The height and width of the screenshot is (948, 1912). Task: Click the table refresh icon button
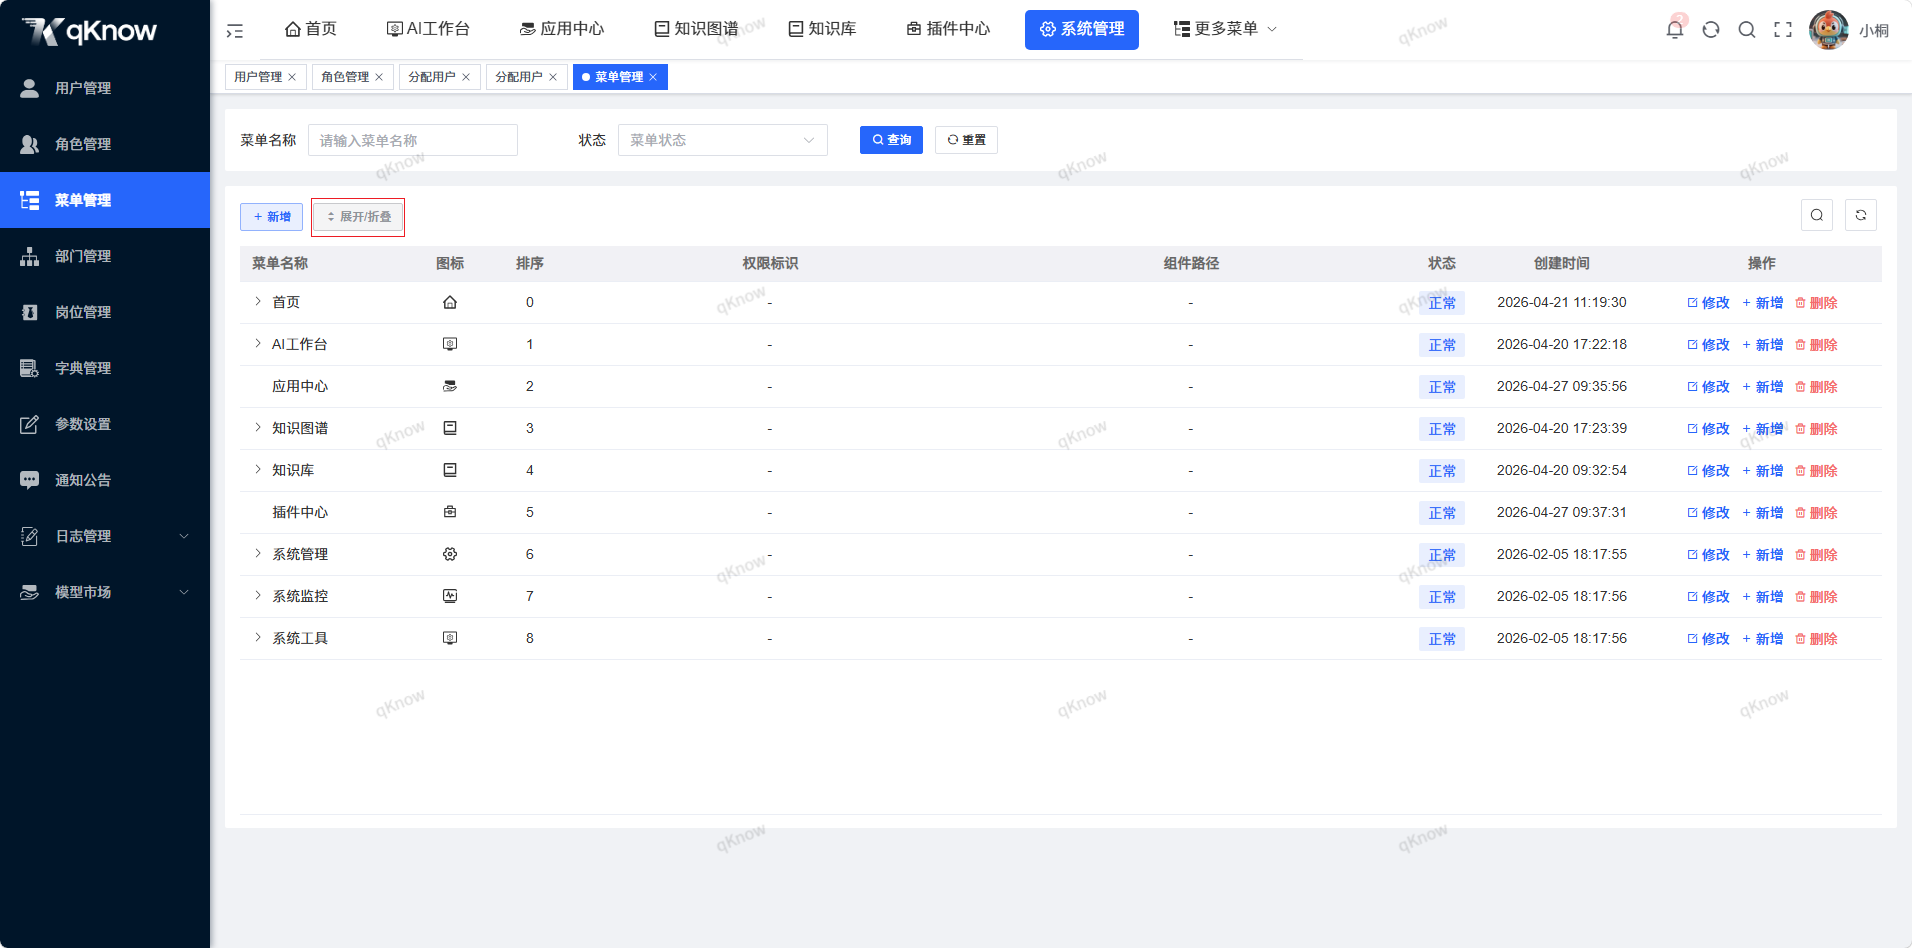point(1861,215)
